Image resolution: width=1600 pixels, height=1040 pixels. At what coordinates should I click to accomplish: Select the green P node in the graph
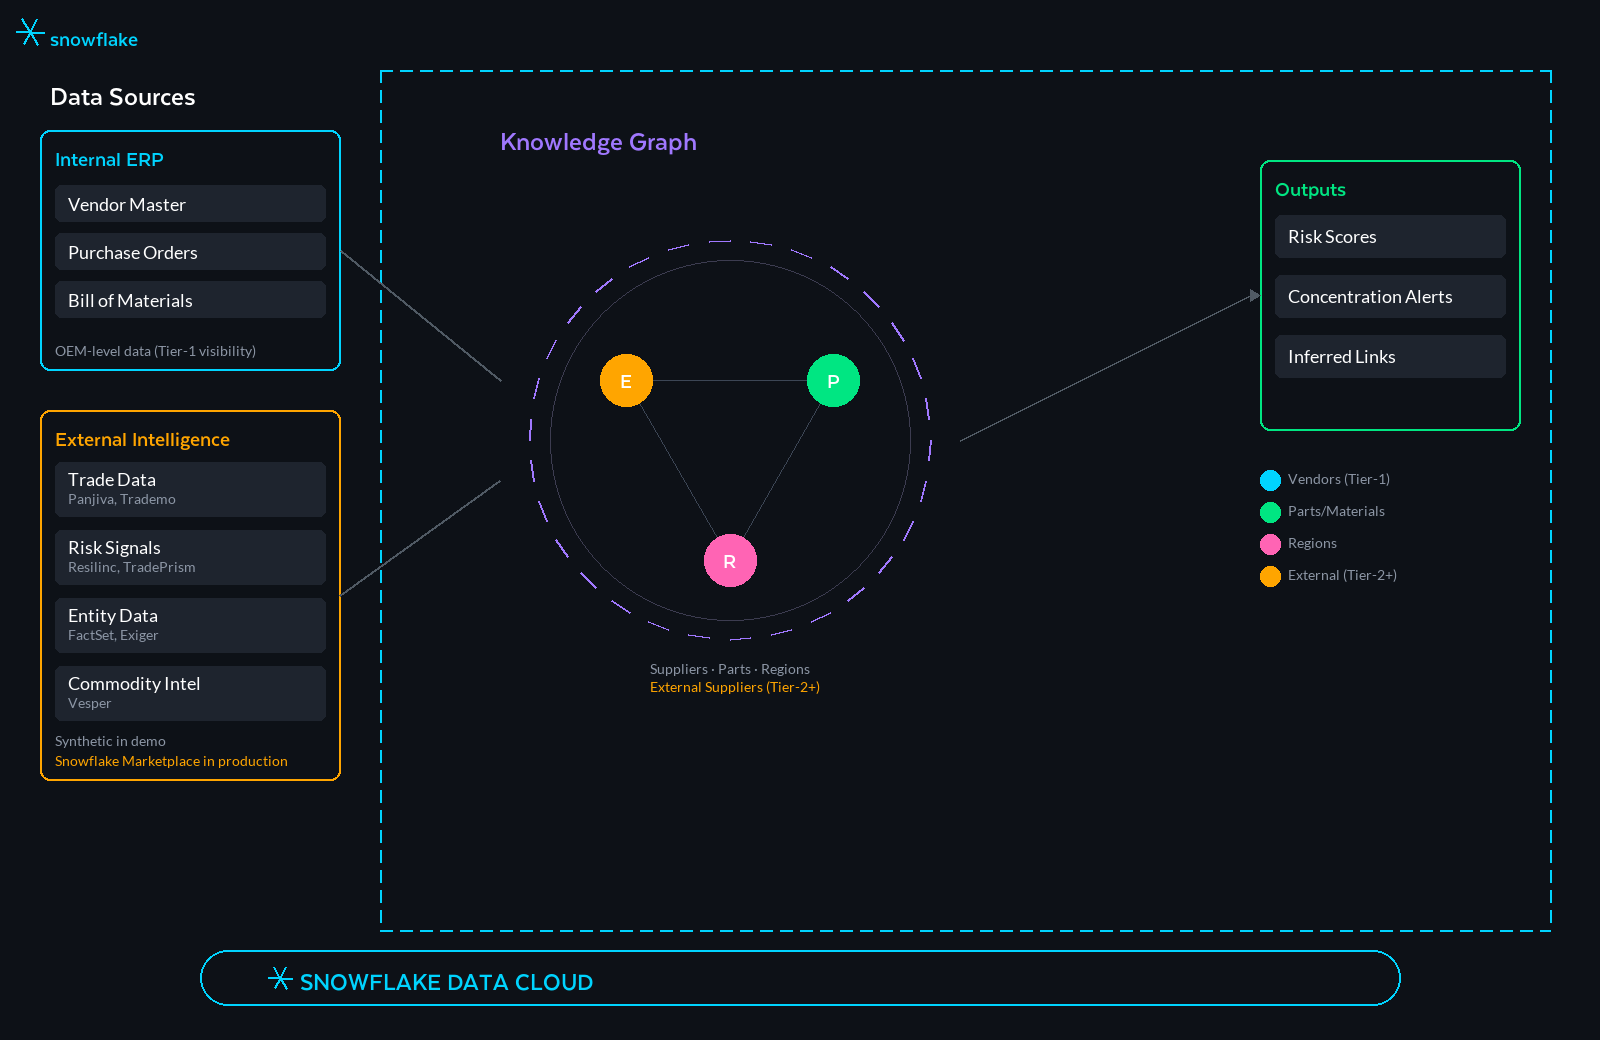point(833,381)
